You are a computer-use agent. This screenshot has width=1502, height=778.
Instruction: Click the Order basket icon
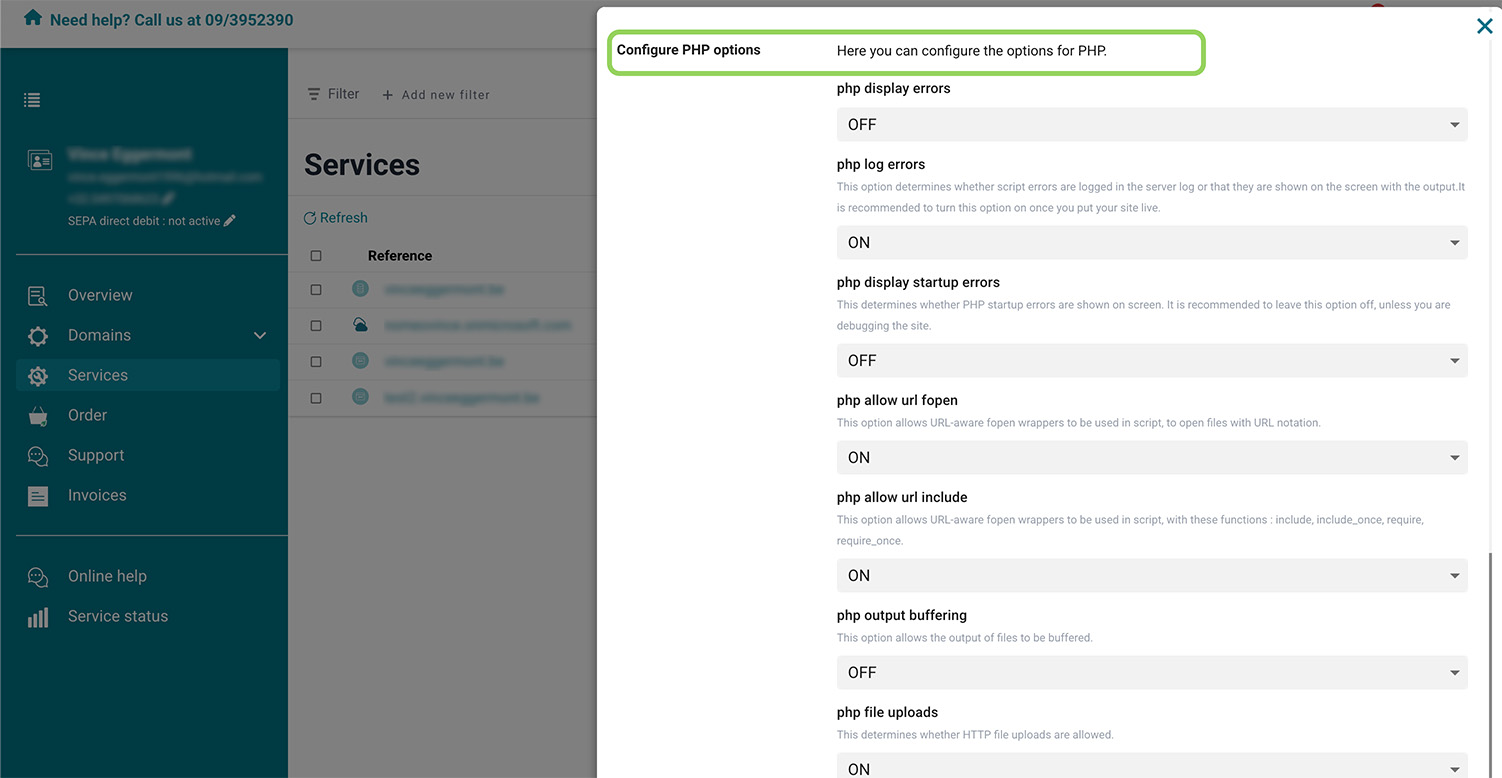[x=38, y=416]
